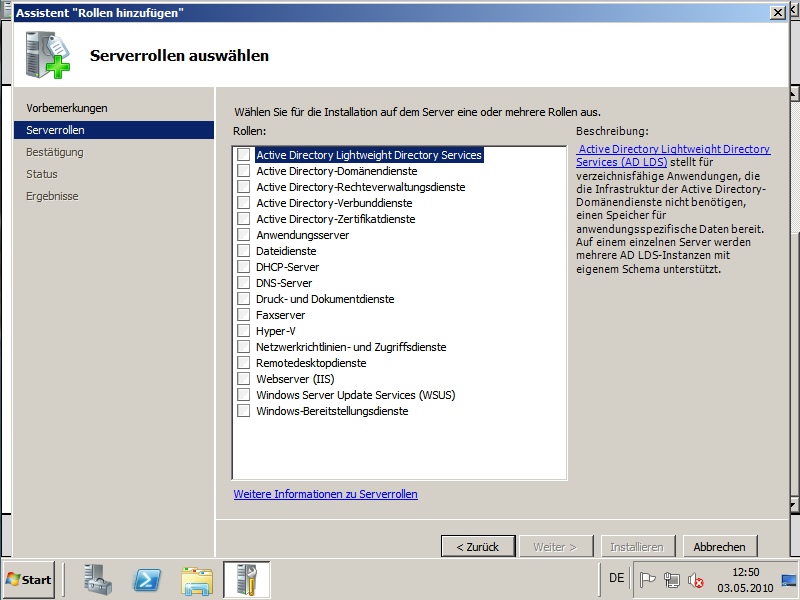The height and width of the screenshot is (600, 800).
Task: Go to the Vorbemerkungen wizard step
Action: 67,108
